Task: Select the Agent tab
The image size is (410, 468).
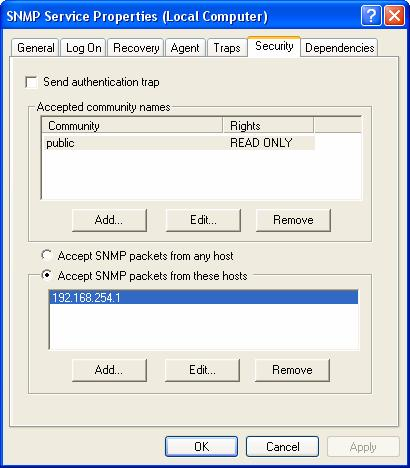Action: click(185, 48)
